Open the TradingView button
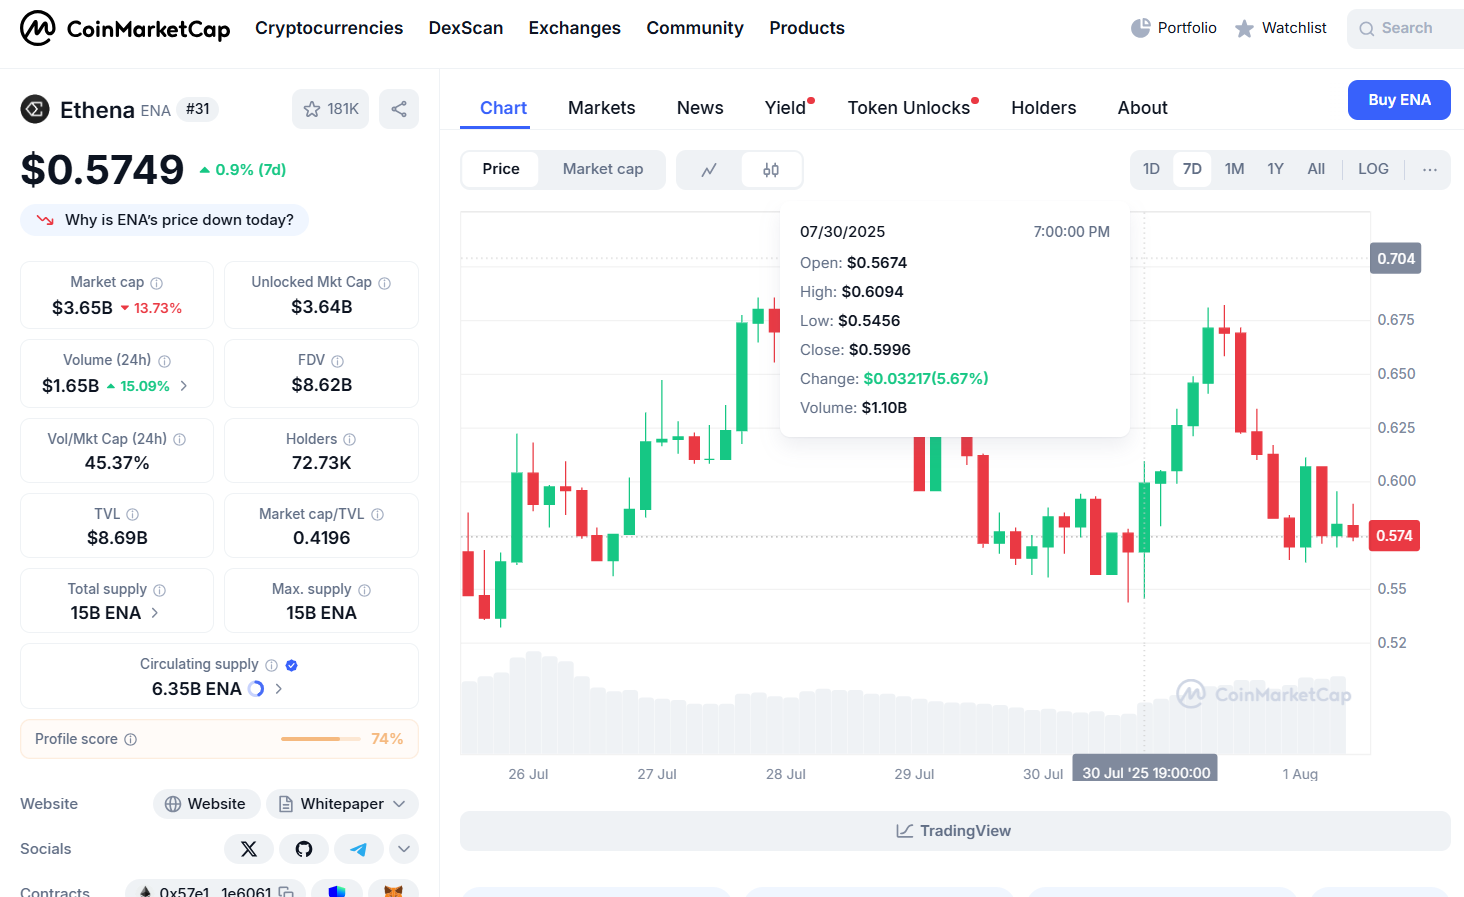Screen dimensions: 1464x897 955,831
